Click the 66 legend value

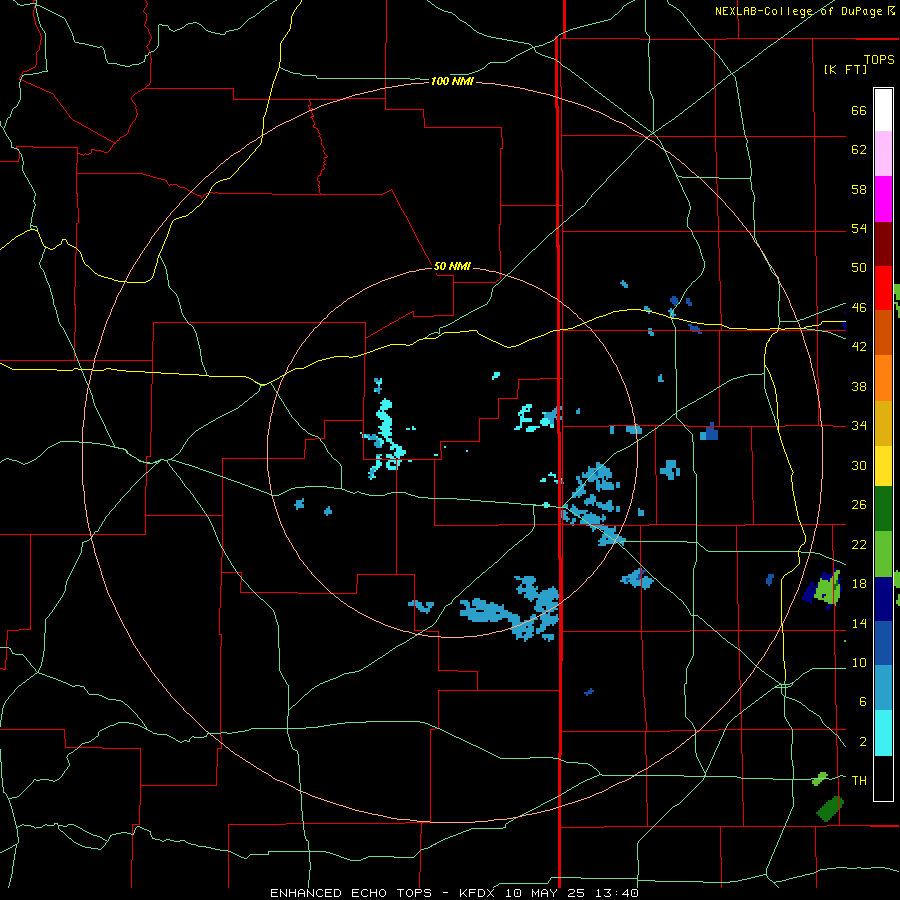pyautogui.click(x=859, y=111)
